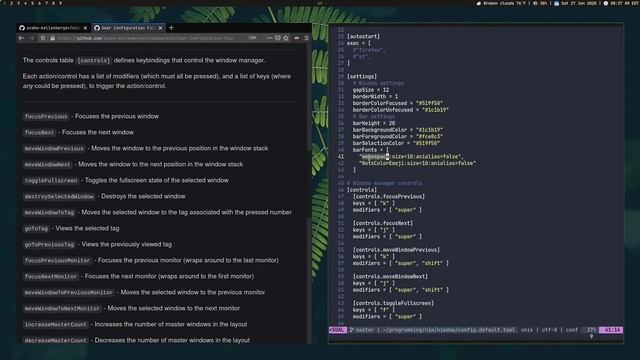
Task: Click the focusPrevious code label in browser
Action: (x=46, y=116)
